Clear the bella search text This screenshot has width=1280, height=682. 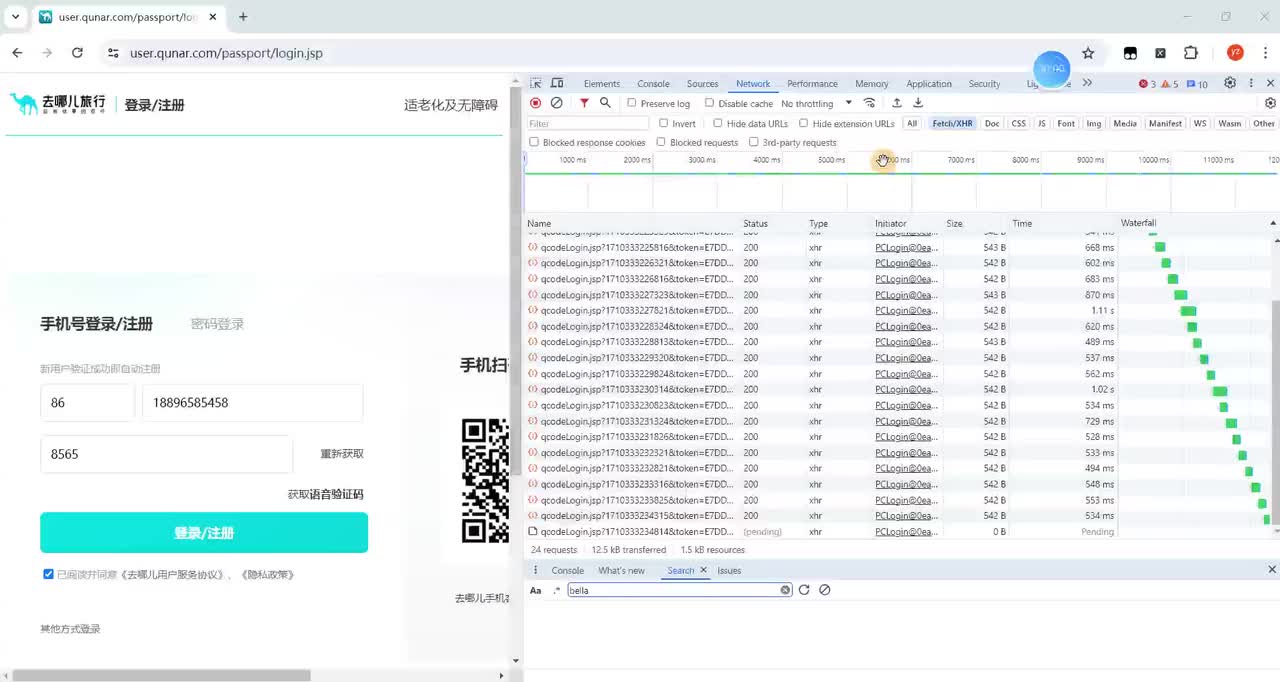click(x=785, y=590)
